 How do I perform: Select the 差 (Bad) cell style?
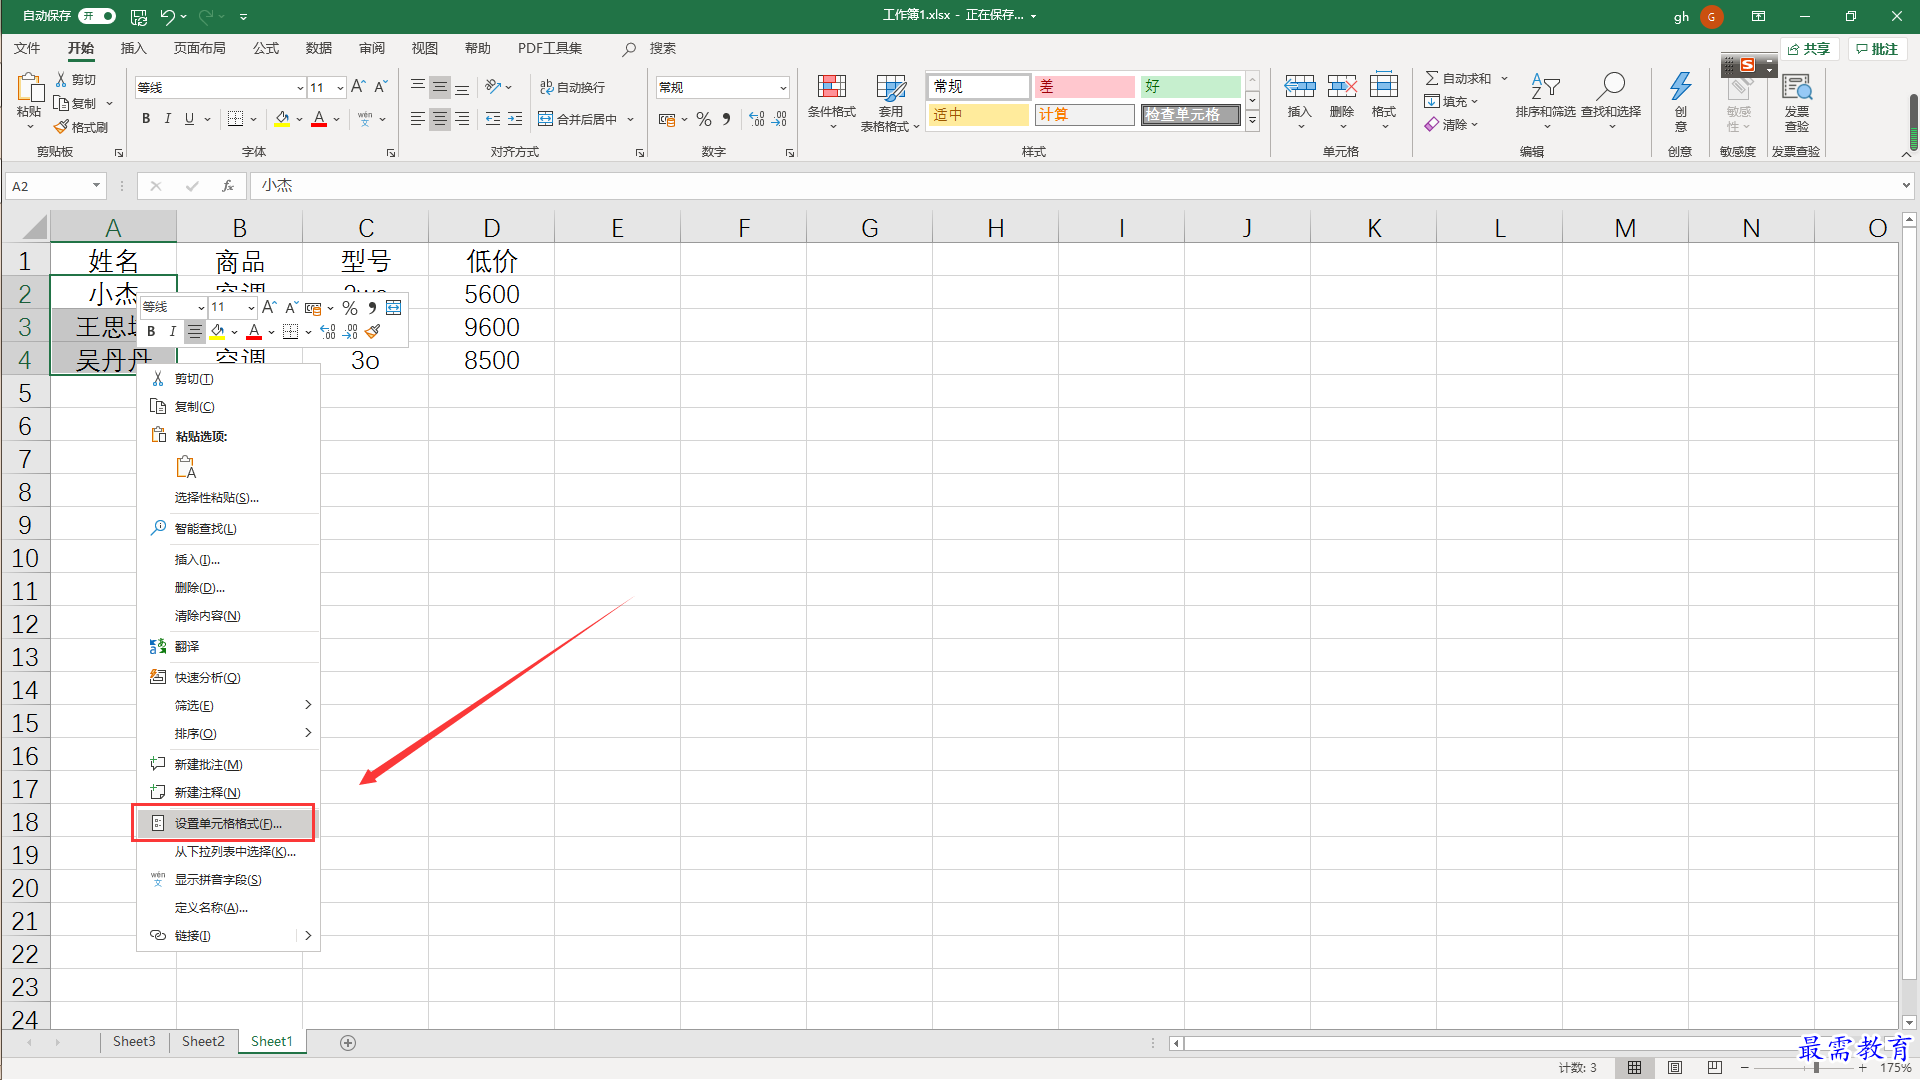1084,87
